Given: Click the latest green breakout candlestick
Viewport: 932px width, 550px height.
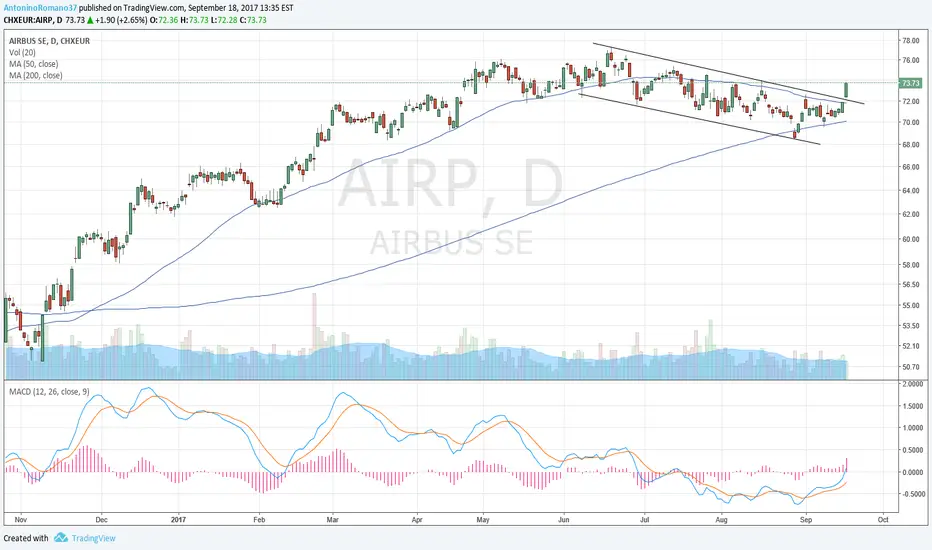Looking at the screenshot, I should coord(846,90).
